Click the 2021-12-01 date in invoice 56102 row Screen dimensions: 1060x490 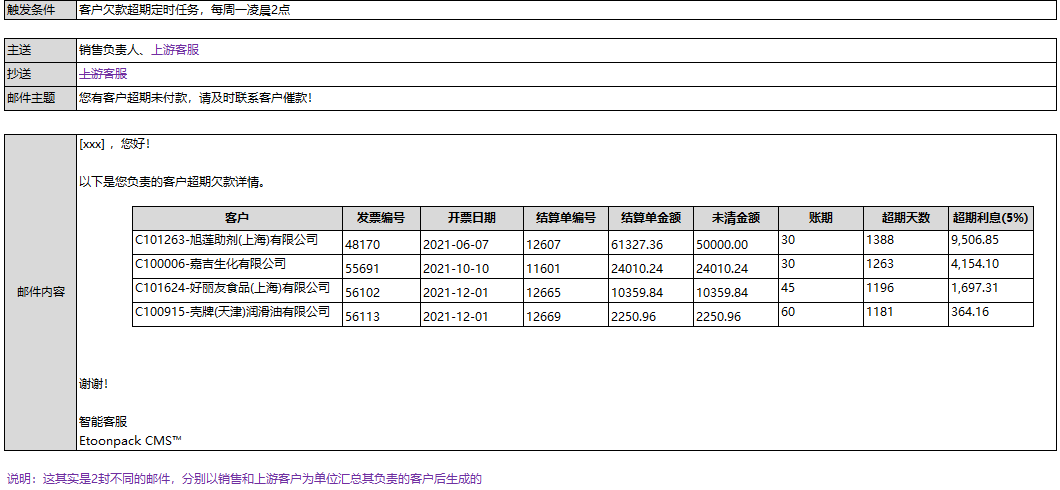[455, 293]
